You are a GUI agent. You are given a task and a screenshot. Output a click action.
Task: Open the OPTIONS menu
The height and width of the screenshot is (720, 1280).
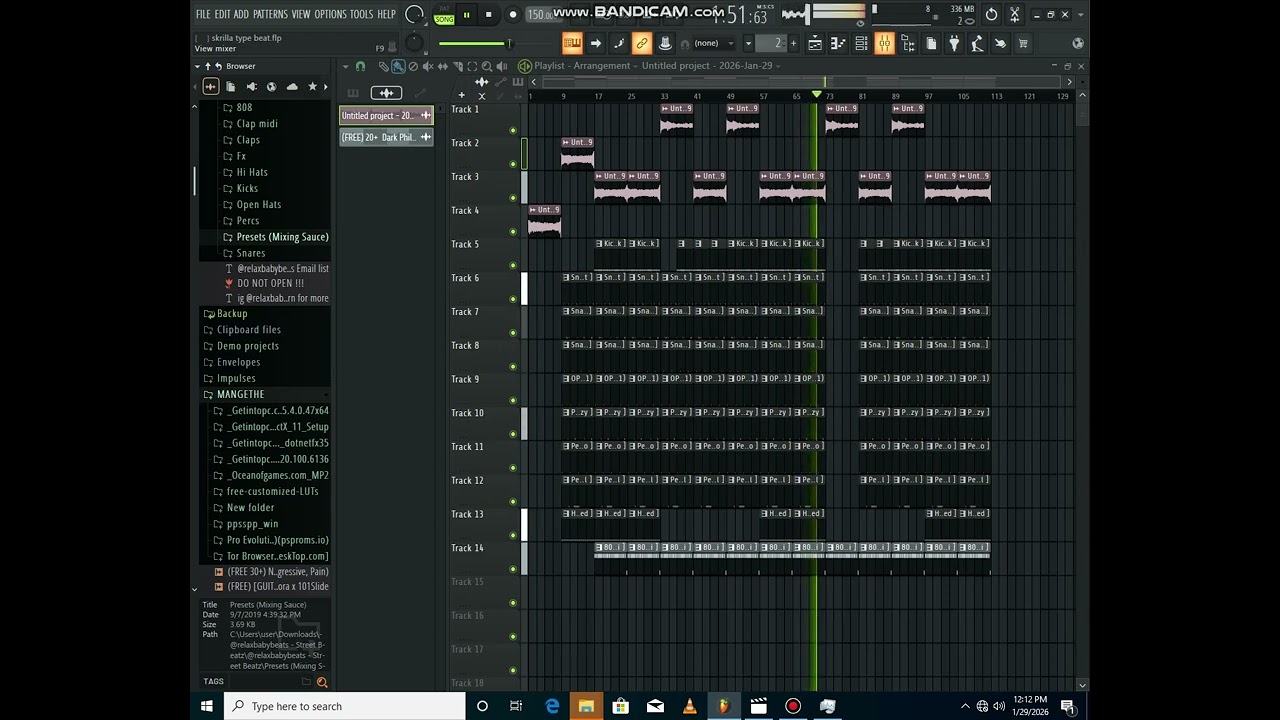[x=330, y=14]
